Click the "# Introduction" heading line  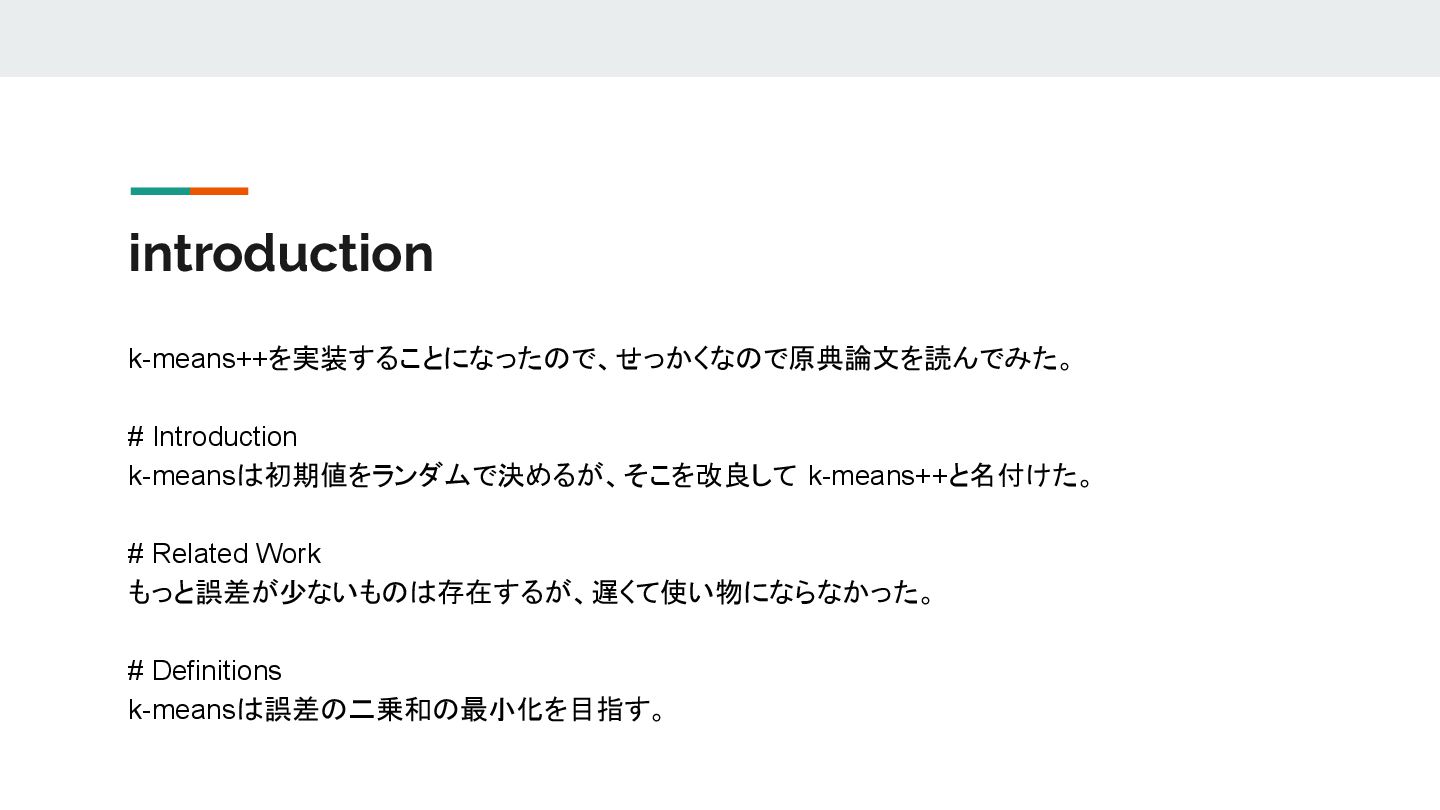(x=213, y=437)
